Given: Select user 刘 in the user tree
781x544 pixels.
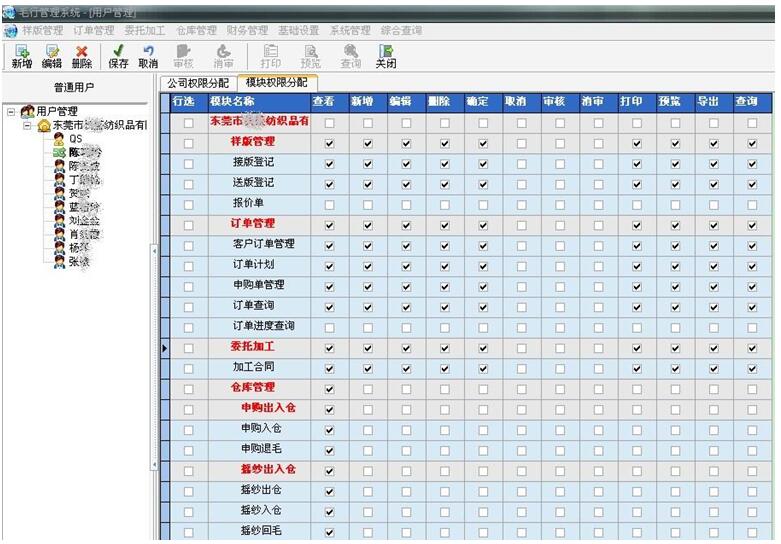Looking at the screenshot, I should 84,220.
